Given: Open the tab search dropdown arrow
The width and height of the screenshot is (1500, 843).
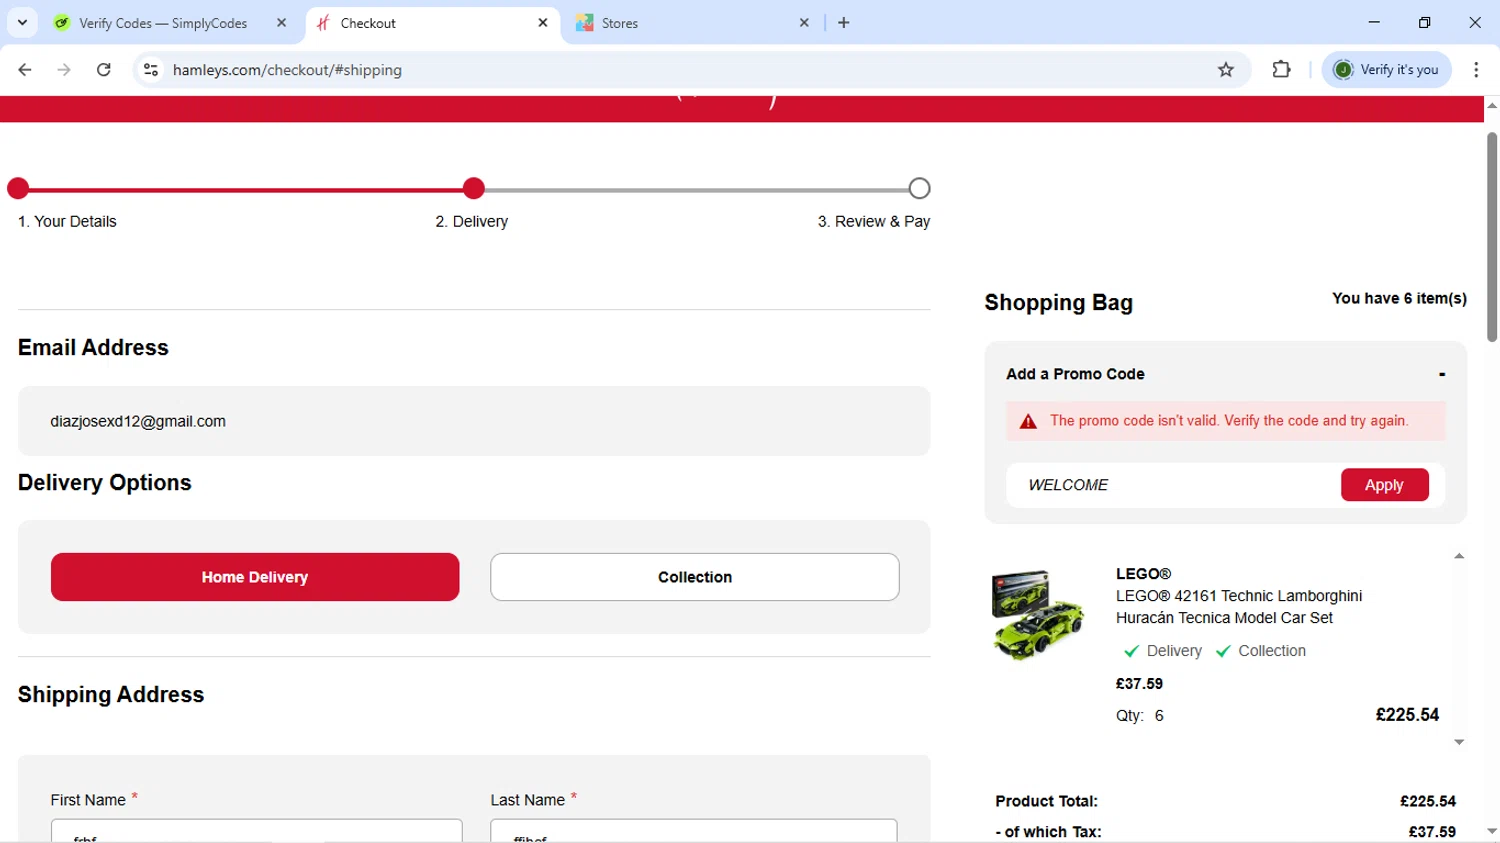Looking at the screenshot, I should [x=22, y=22].
